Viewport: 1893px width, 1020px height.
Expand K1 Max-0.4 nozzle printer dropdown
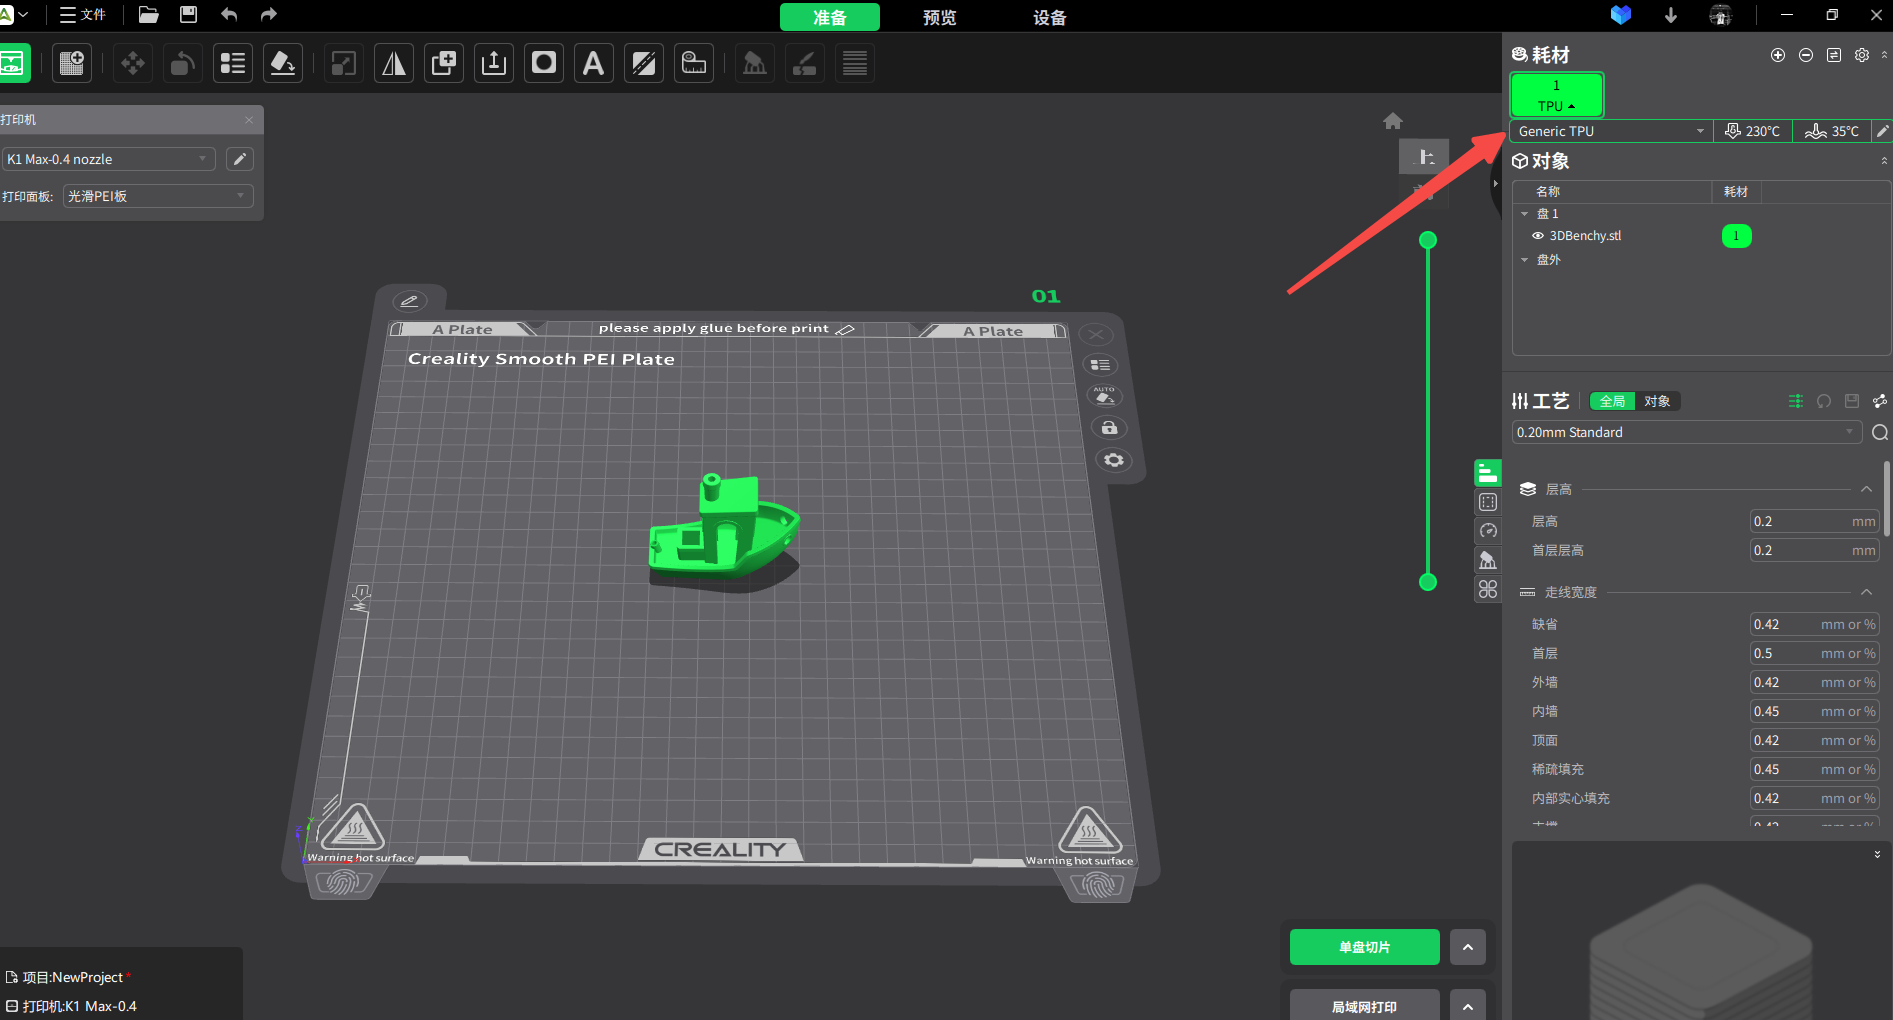[x=108, y=159]
